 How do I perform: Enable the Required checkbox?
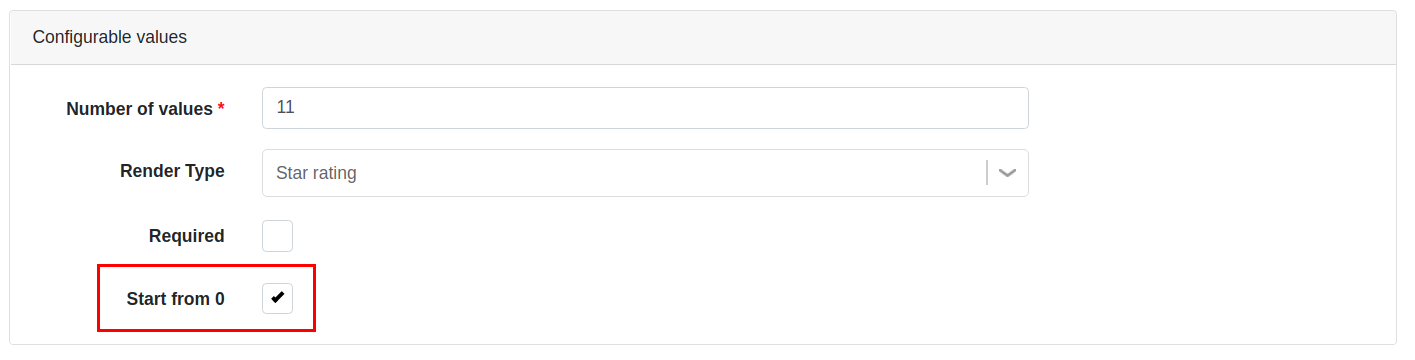pyautogui.click(x=277, y=236)
